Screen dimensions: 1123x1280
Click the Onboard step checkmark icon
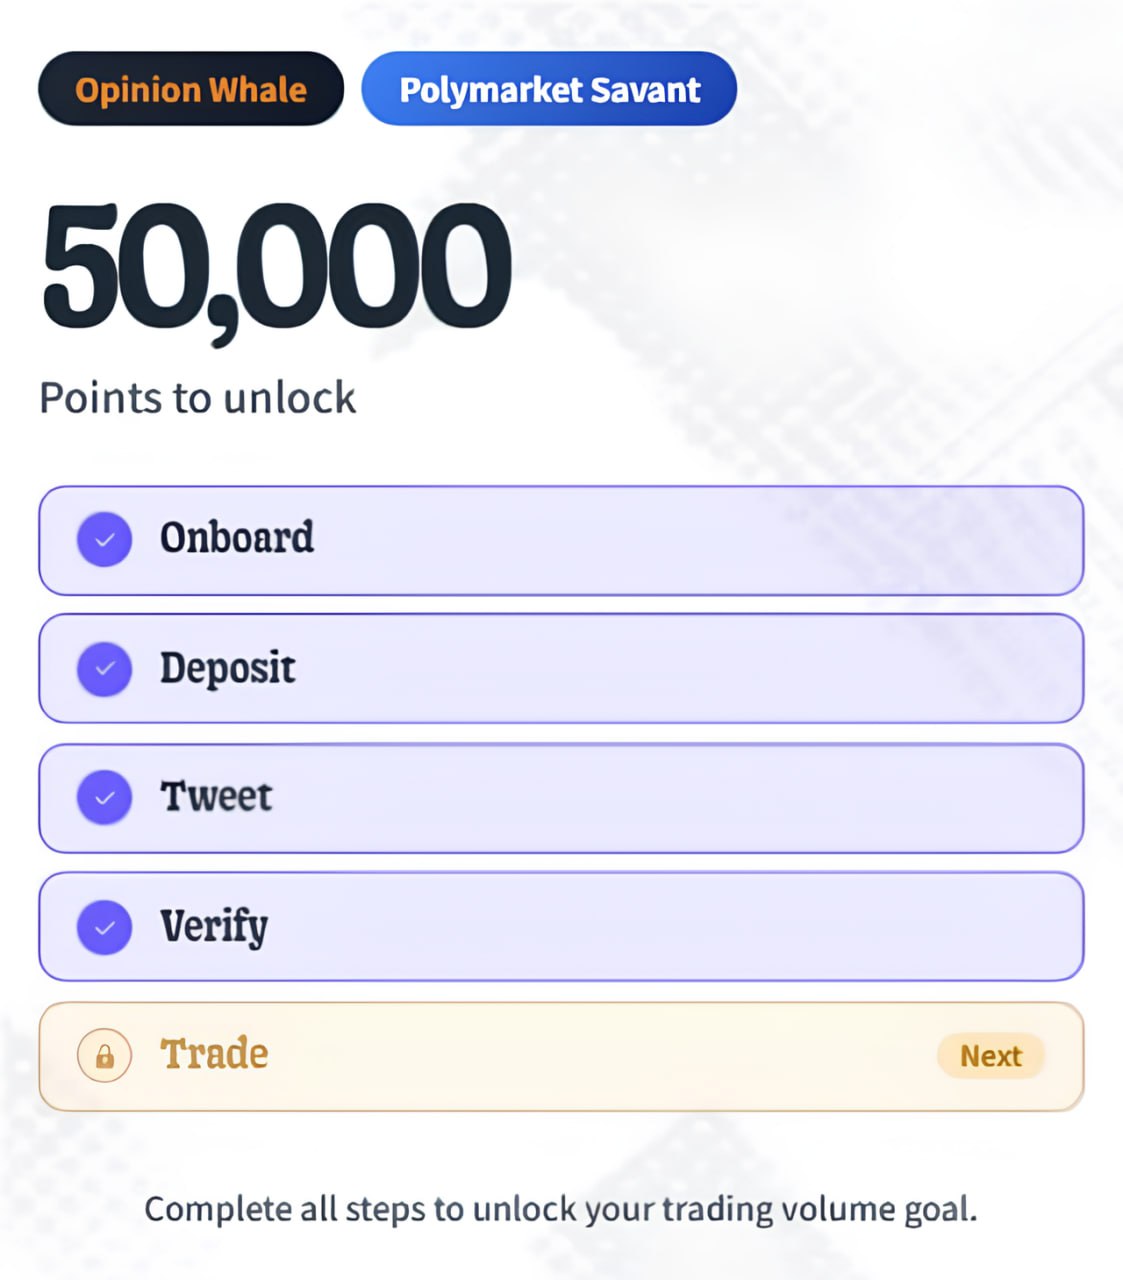(104, 540)
